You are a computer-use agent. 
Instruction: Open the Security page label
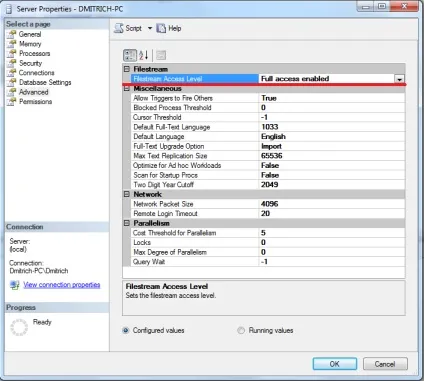pyautogui.click(x=31, y=63)
